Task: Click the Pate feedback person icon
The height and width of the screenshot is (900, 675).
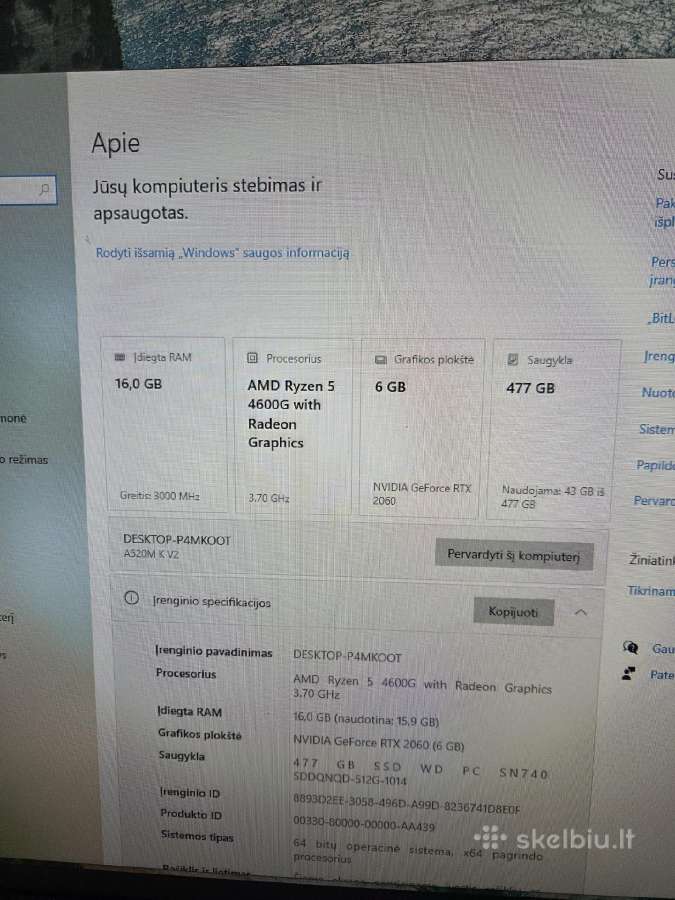Action: tap(630, 673)
